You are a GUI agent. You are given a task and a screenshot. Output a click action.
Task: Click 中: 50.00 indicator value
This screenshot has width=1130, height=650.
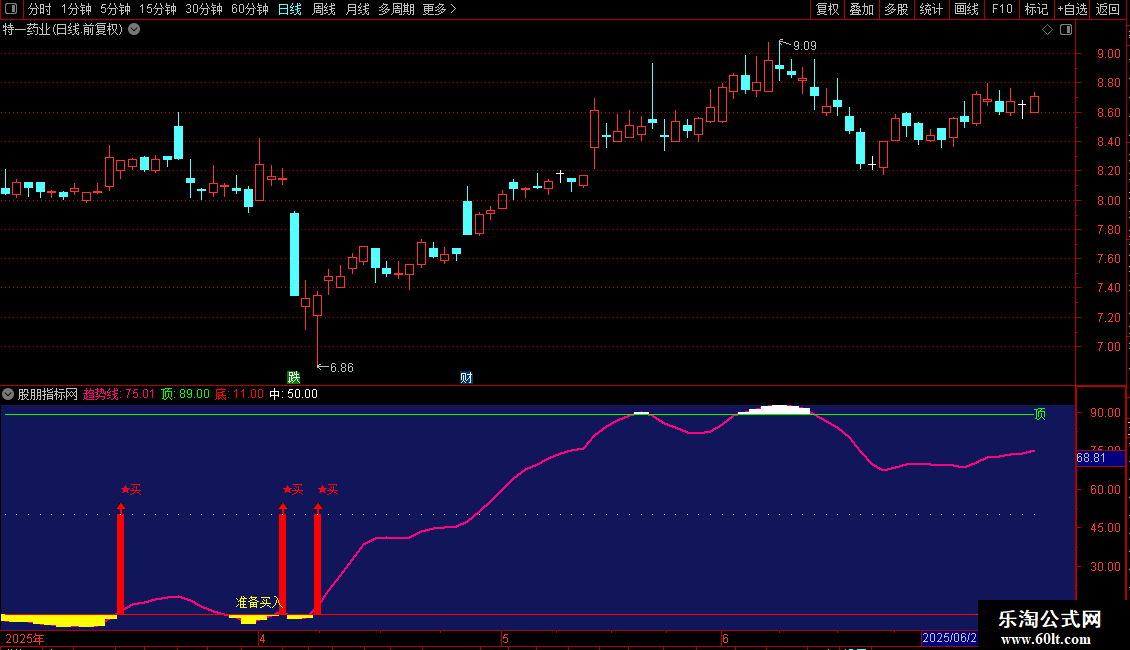[x=293, y=394]
